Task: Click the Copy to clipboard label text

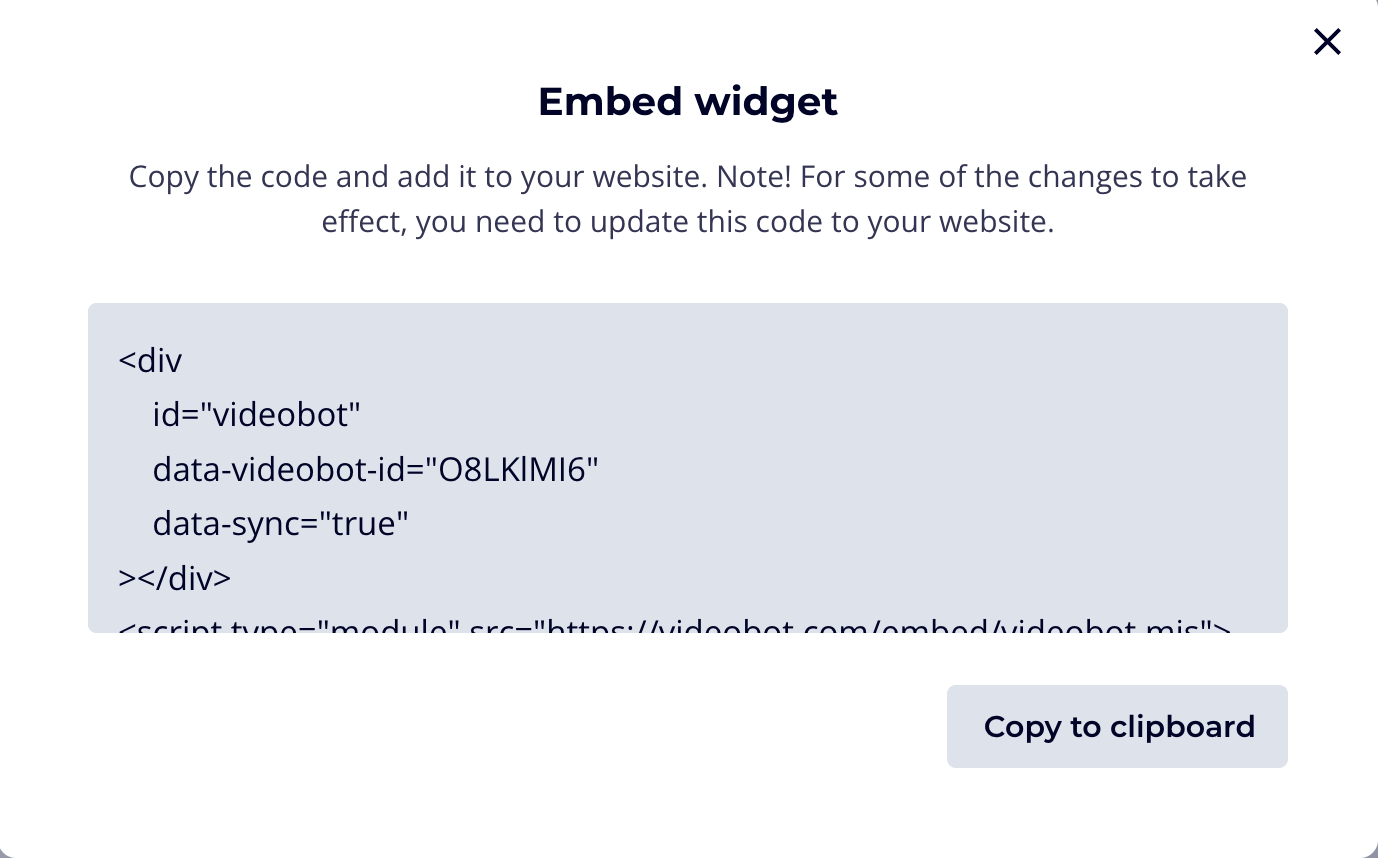Action: point(1117,726)
